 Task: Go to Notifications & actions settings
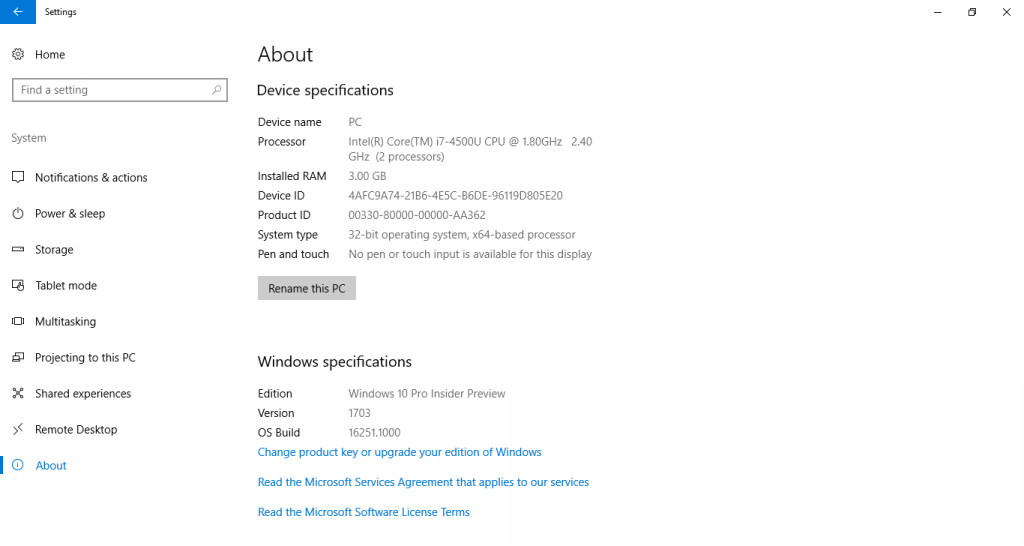pos(91,177)
